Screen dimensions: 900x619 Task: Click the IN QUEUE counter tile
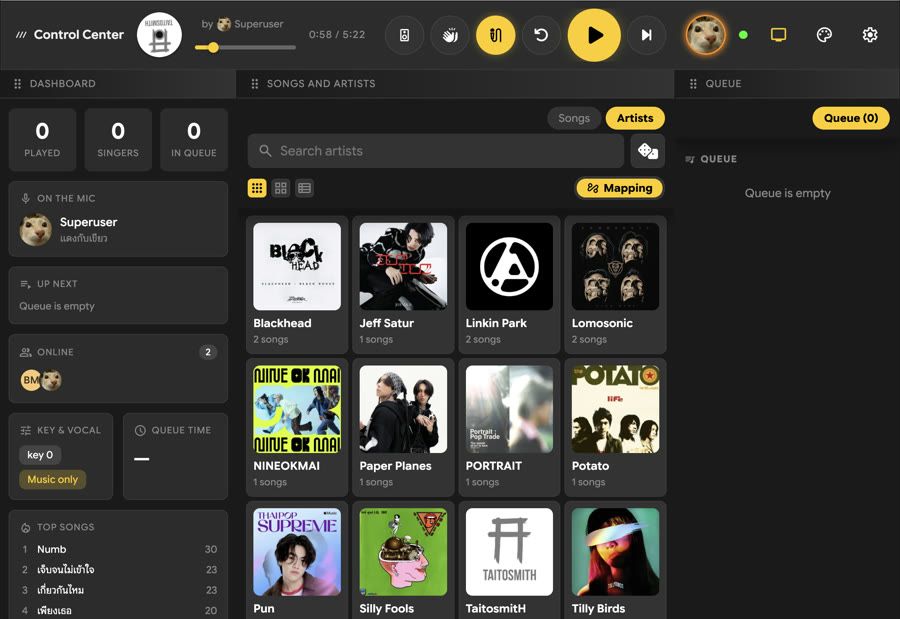194,140
